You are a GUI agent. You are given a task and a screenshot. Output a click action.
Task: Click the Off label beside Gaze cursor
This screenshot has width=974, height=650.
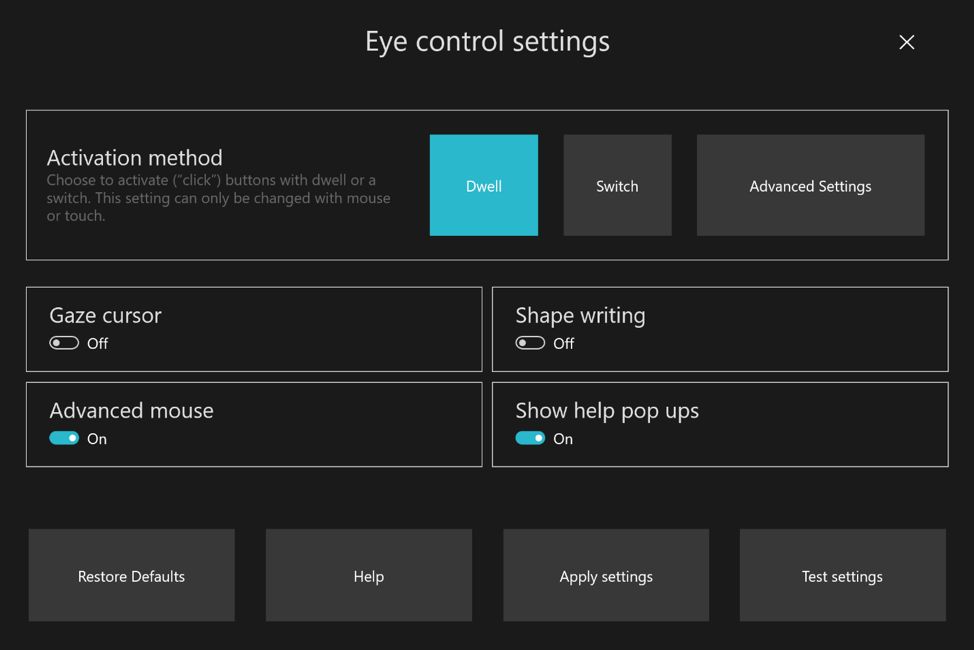point(95,343)
